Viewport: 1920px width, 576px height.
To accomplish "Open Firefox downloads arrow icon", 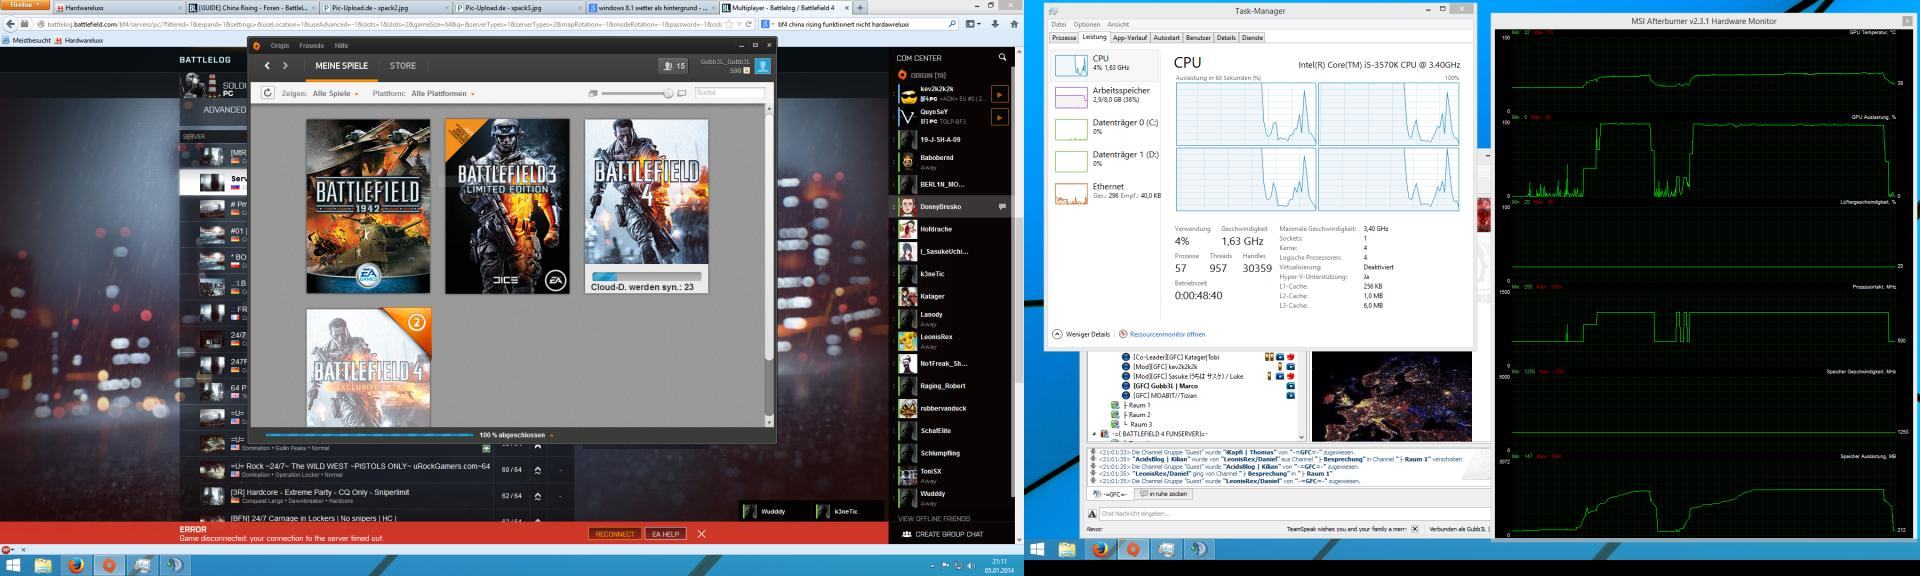I will 994,24.
